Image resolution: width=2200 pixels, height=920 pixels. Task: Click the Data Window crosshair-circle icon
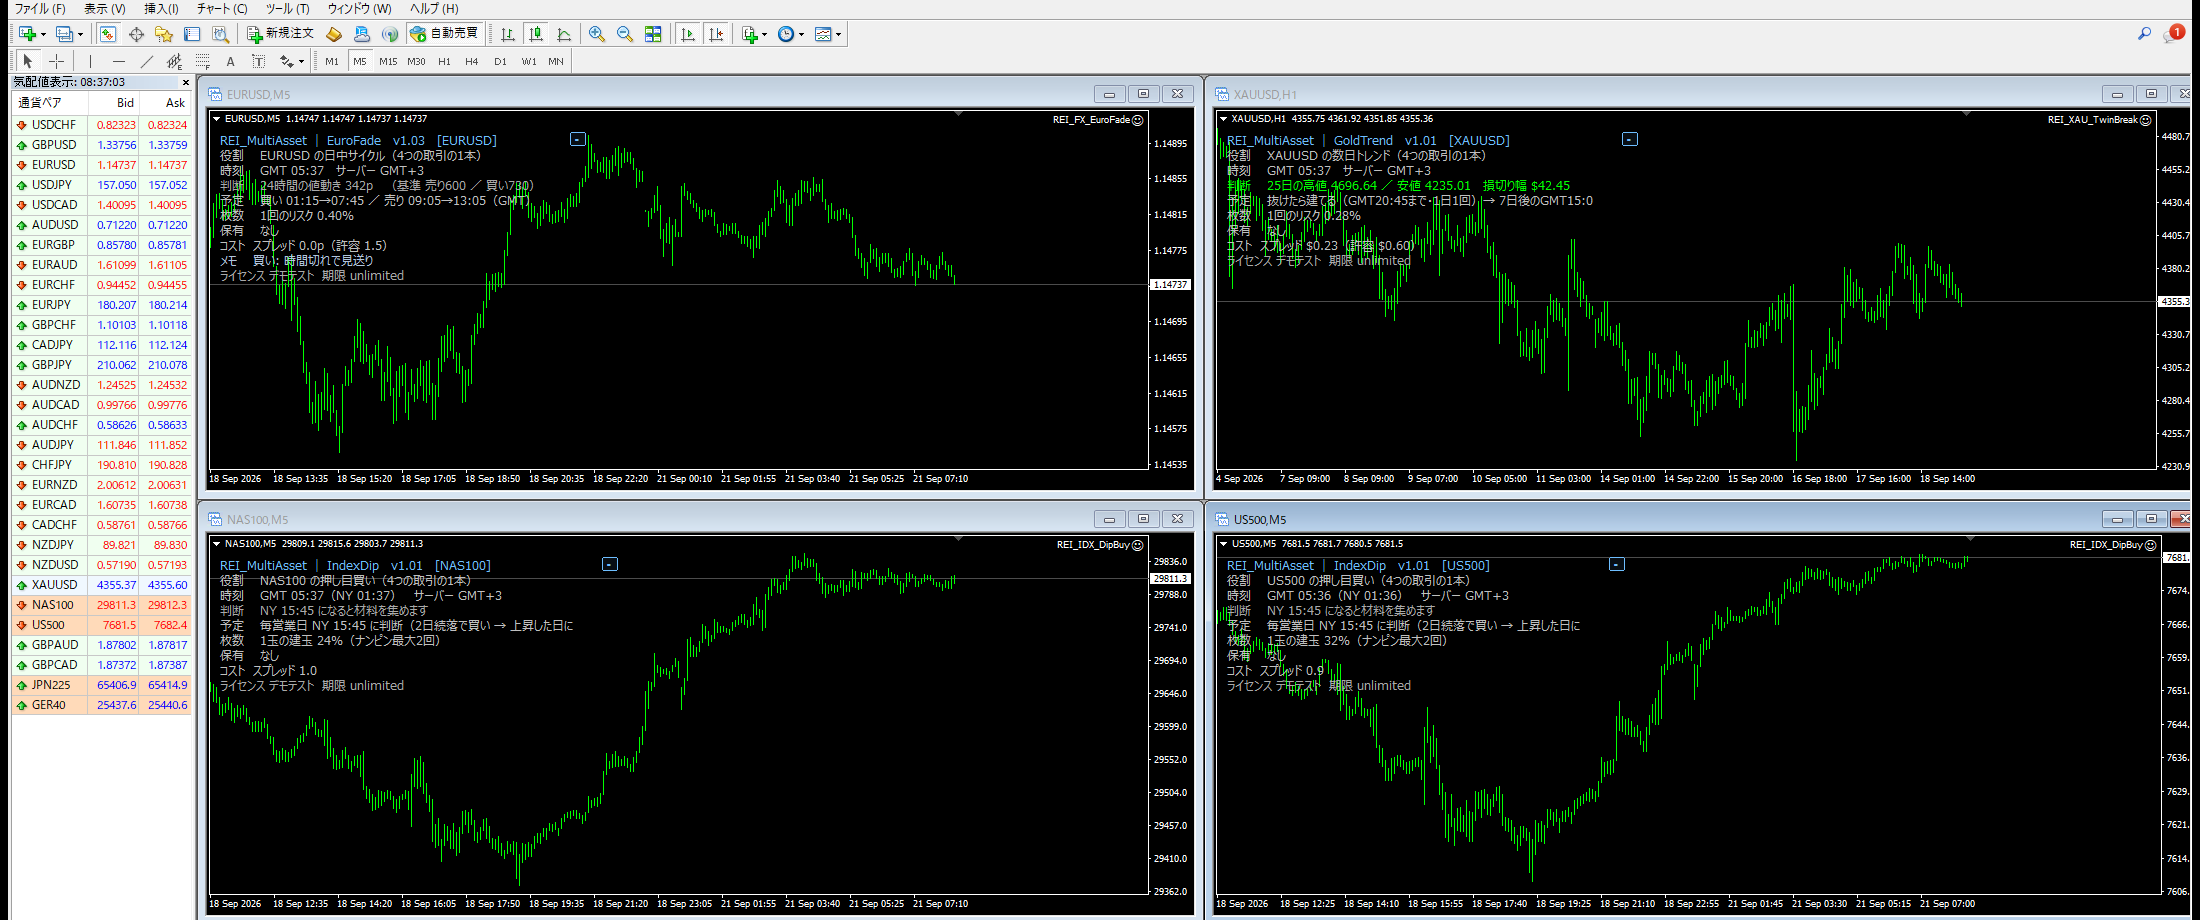click(x=136, y=34)
